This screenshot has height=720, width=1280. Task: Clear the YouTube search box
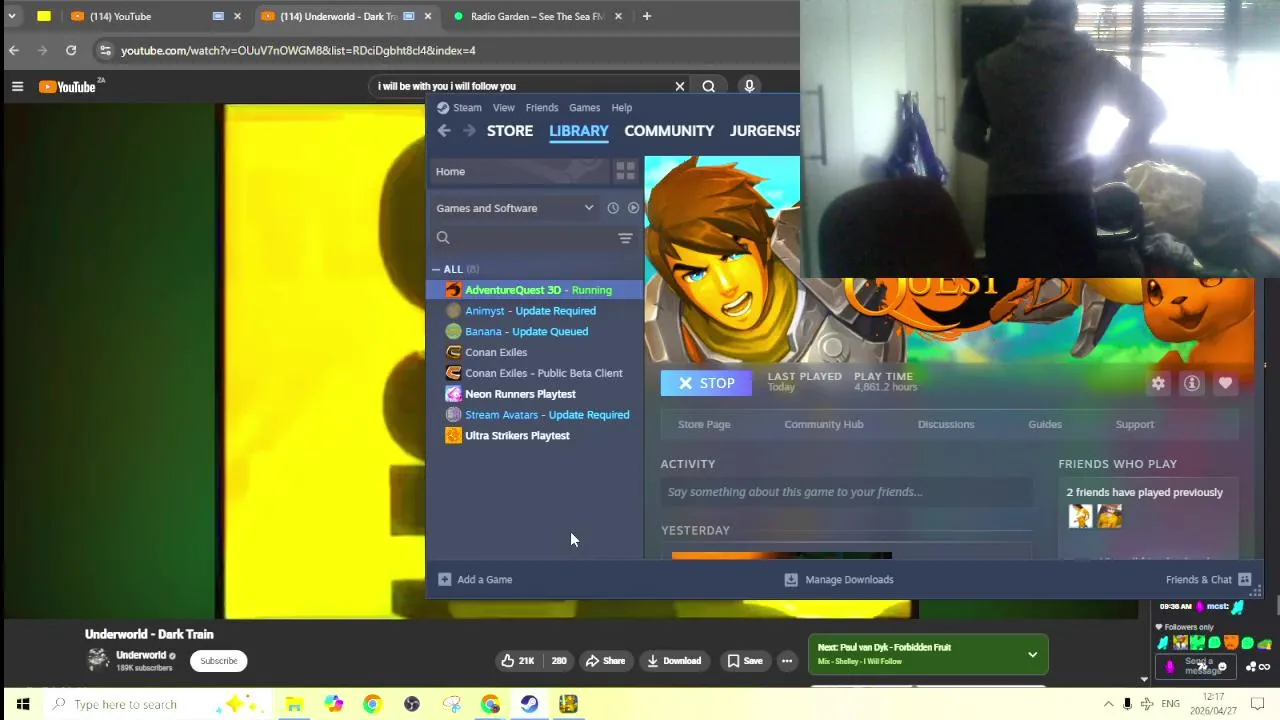pos(680,86)
